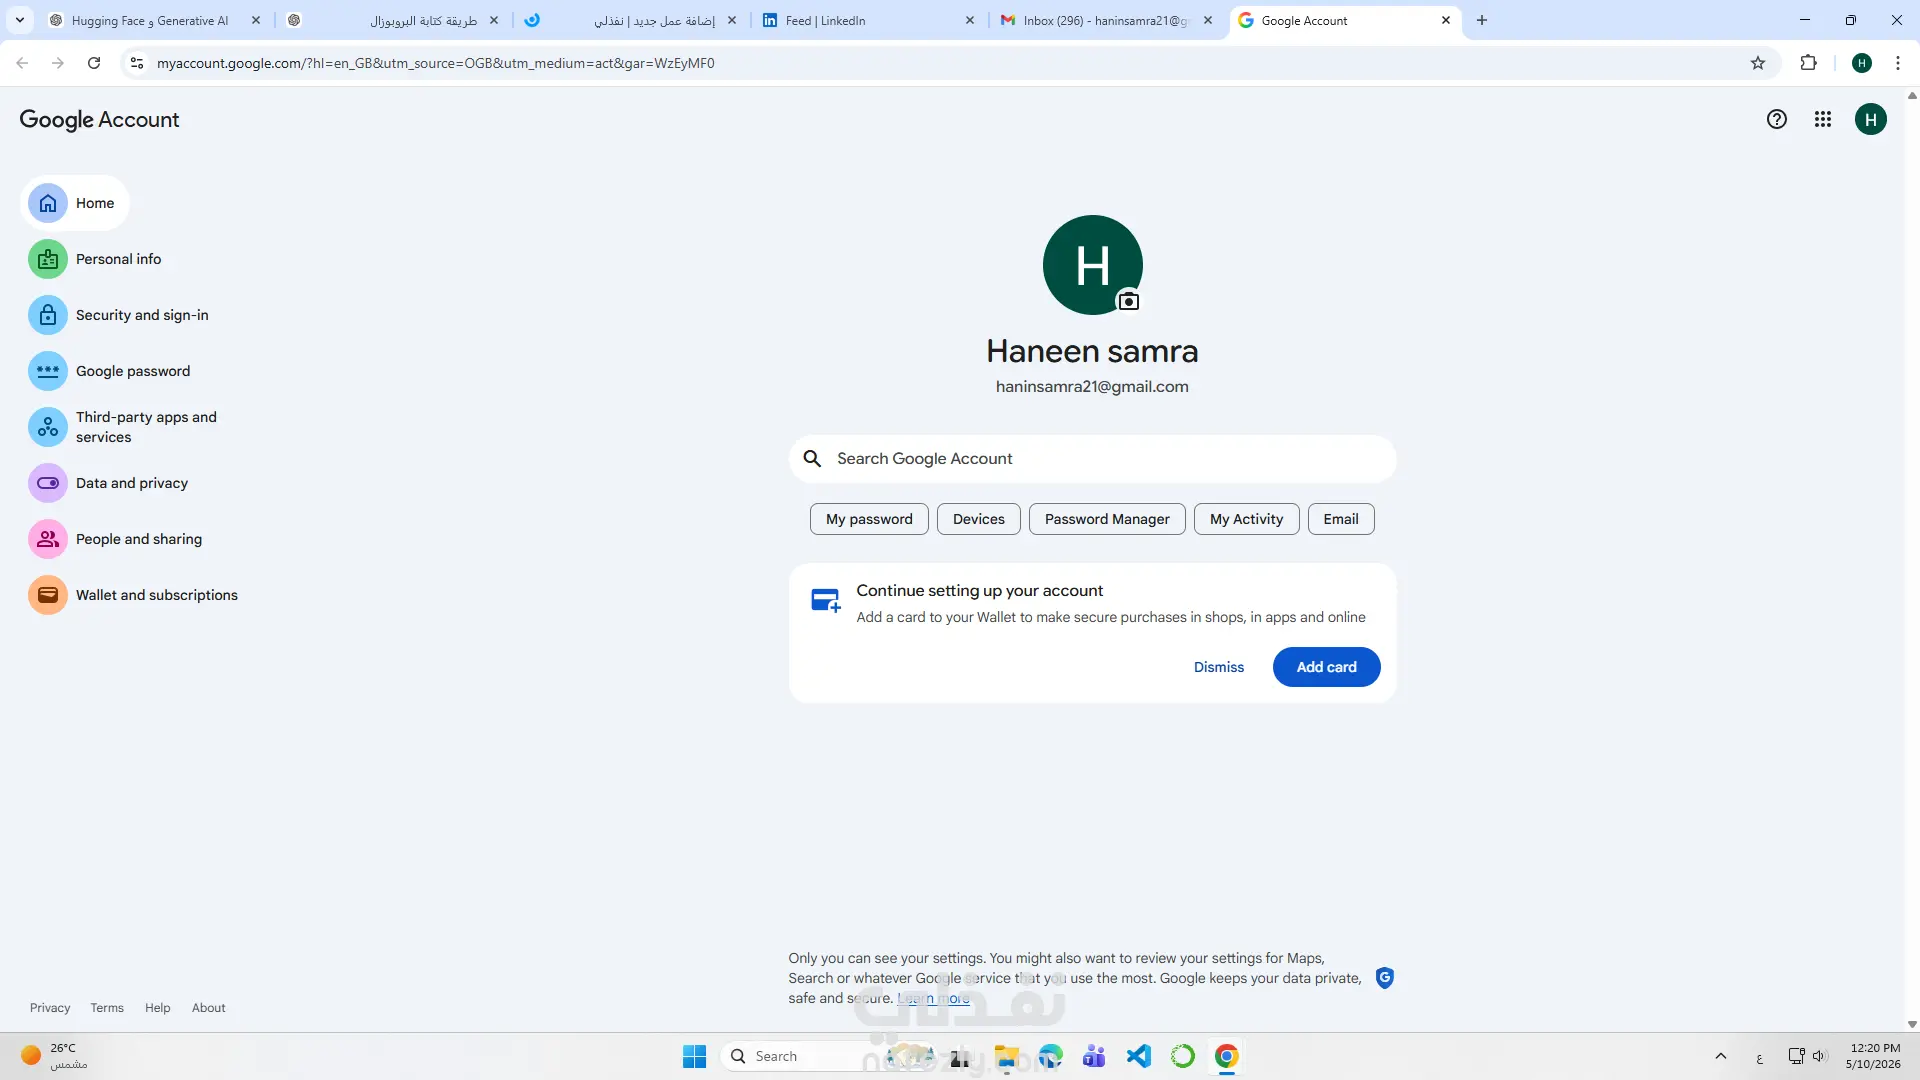Change profile picture via camera icon
The width and height of the screenshot is (1920, 1080).
coord(1129,301)
